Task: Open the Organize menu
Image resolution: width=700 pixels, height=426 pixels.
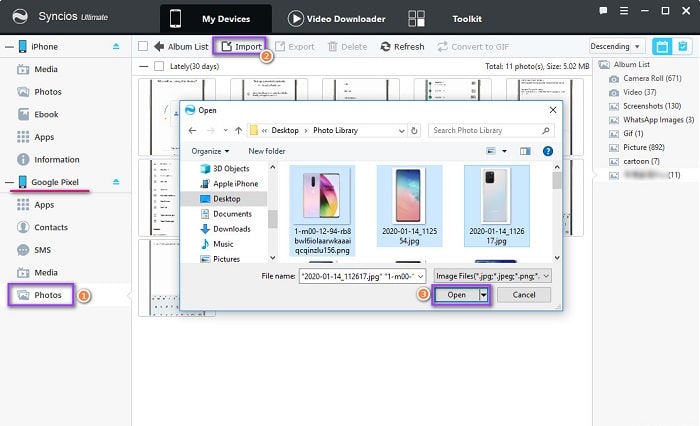Action: pyautogui.click(x=210, y=151)
